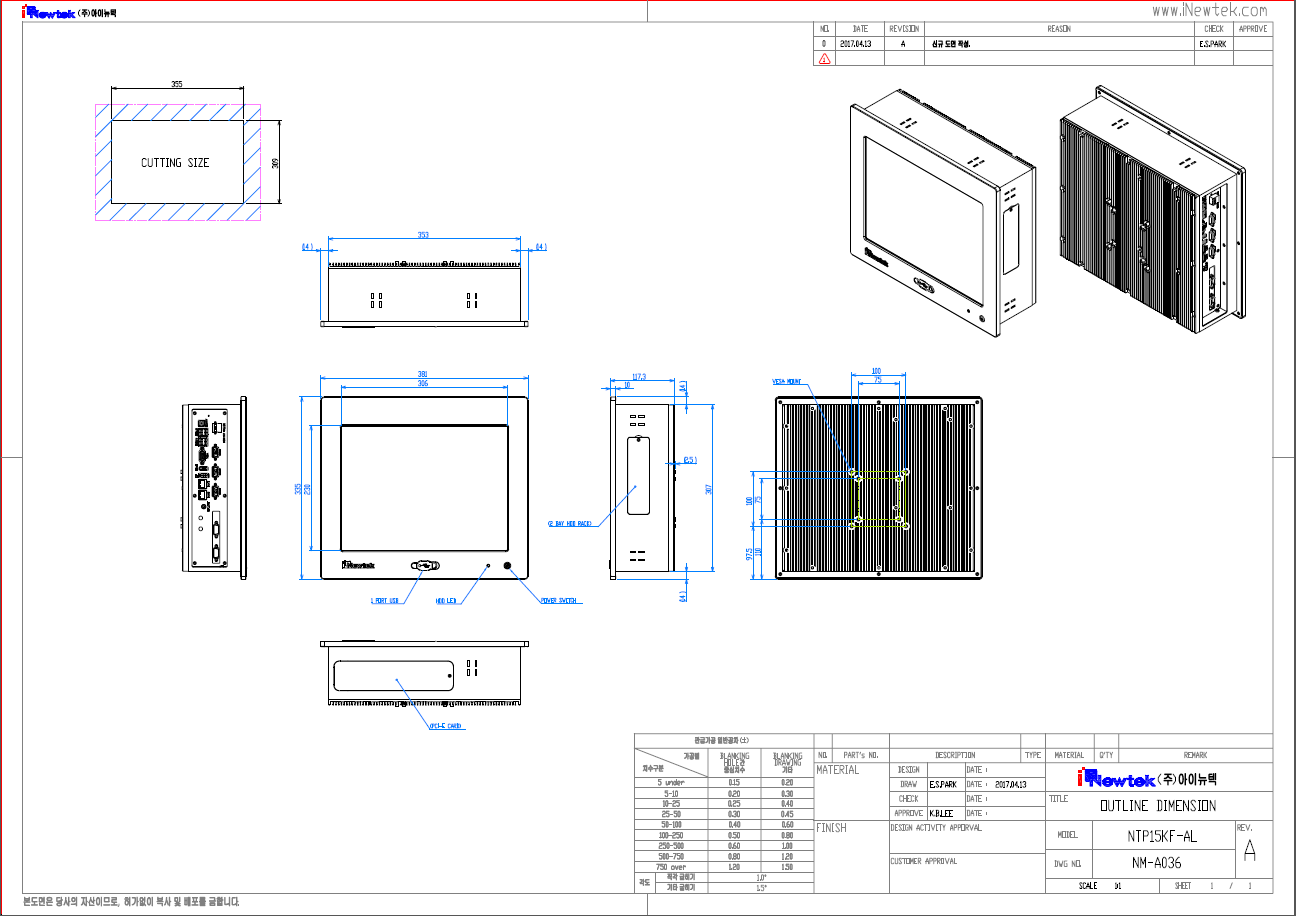Image resolution: width=1296 pixels, height=916 pixels.
Task: Click the '97.5' rear view dimension
Action: (750, 553)
